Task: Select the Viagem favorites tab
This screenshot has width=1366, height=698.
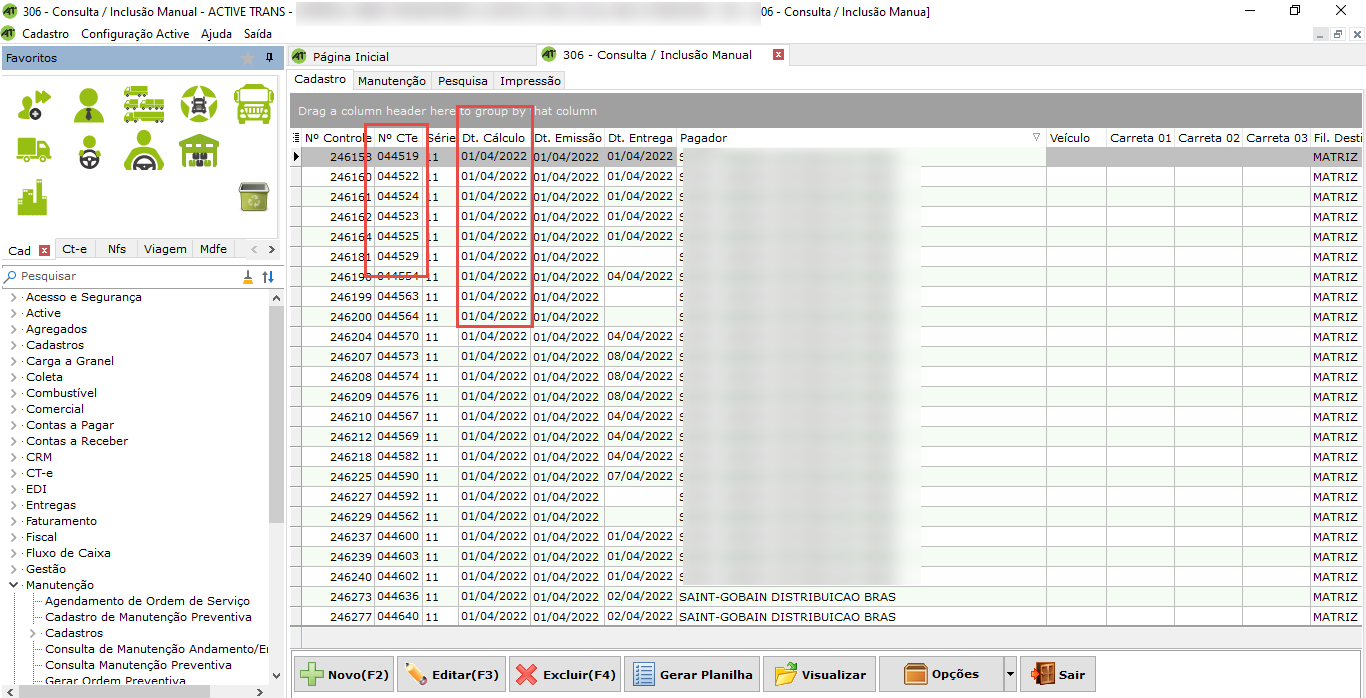Action: [164, 249]
